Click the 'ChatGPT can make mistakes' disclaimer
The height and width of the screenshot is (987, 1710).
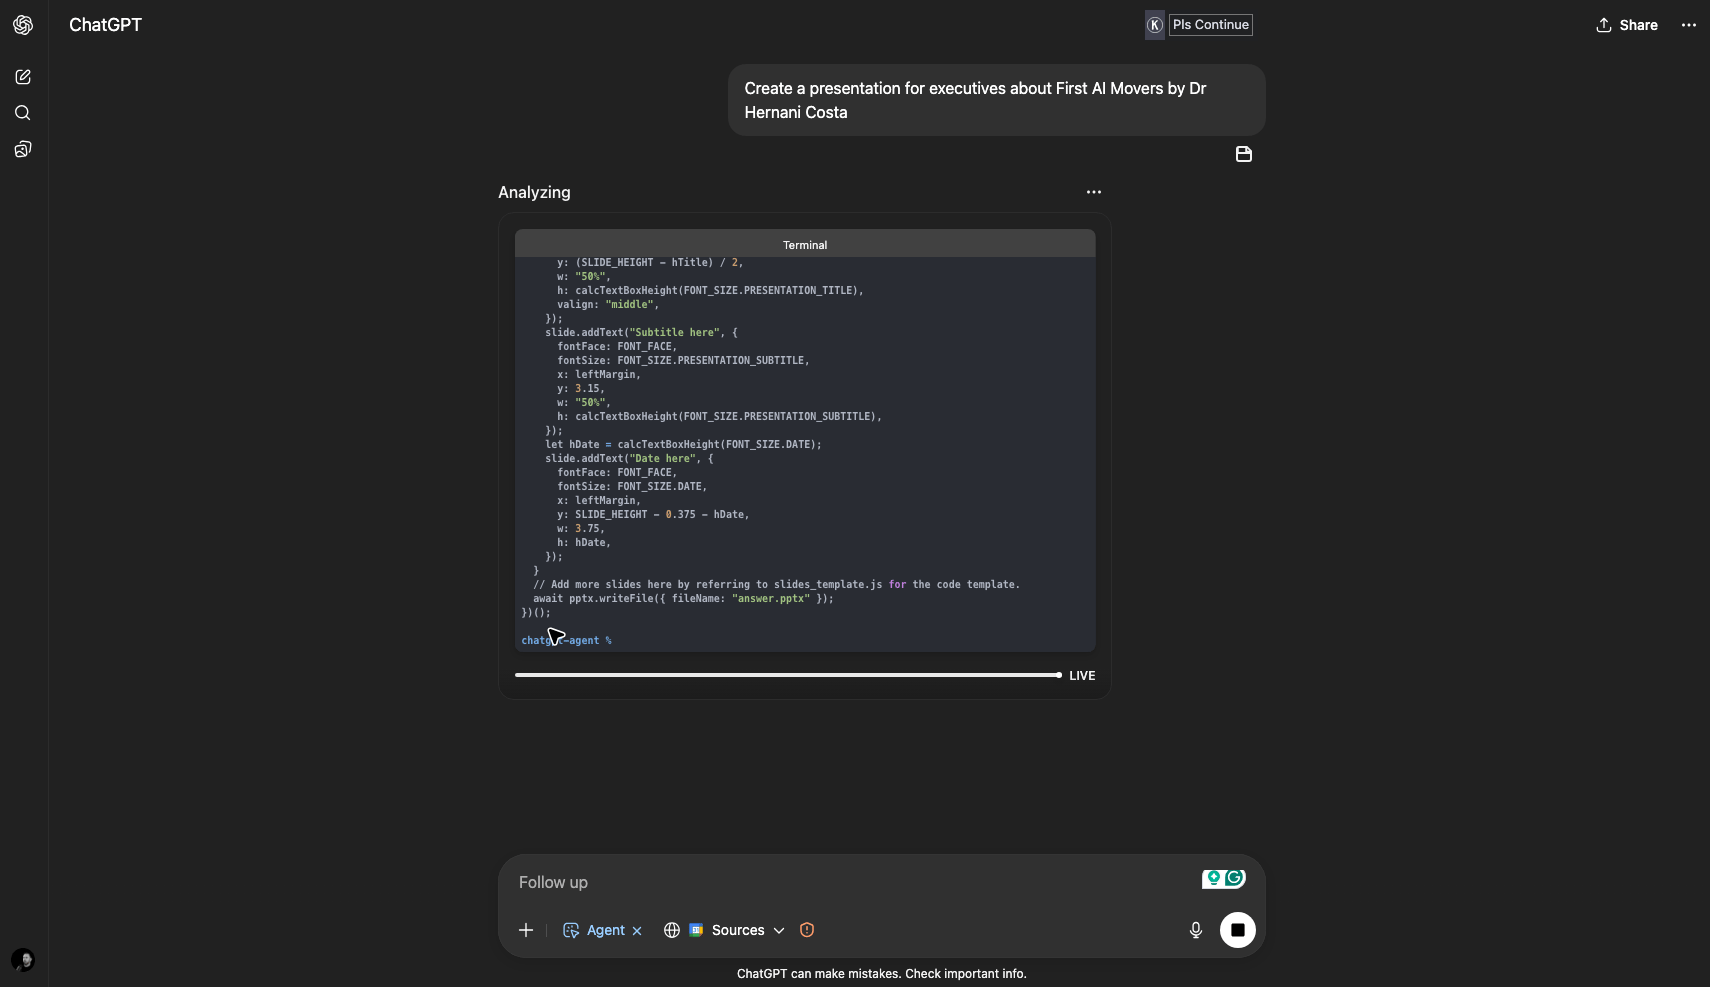pos(882,973)
